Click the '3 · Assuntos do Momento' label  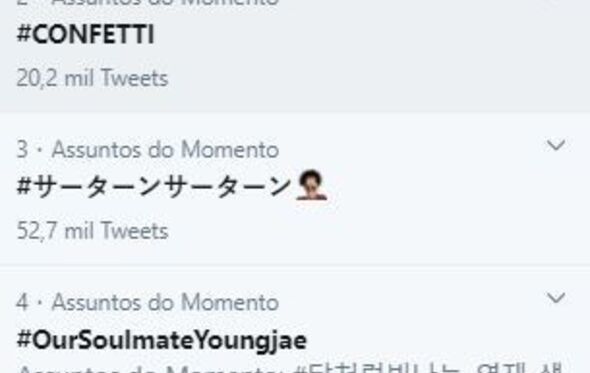coord(148,150)
